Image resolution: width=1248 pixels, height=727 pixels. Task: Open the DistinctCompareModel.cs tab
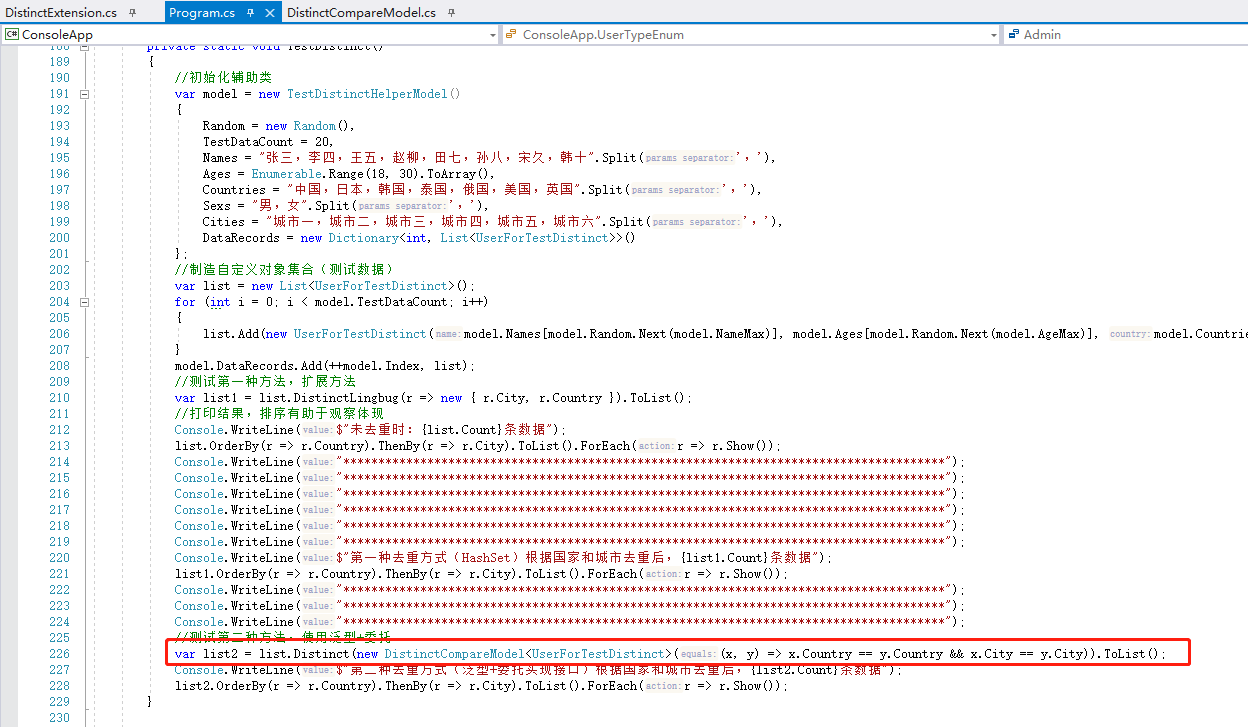tap(361, 13)
